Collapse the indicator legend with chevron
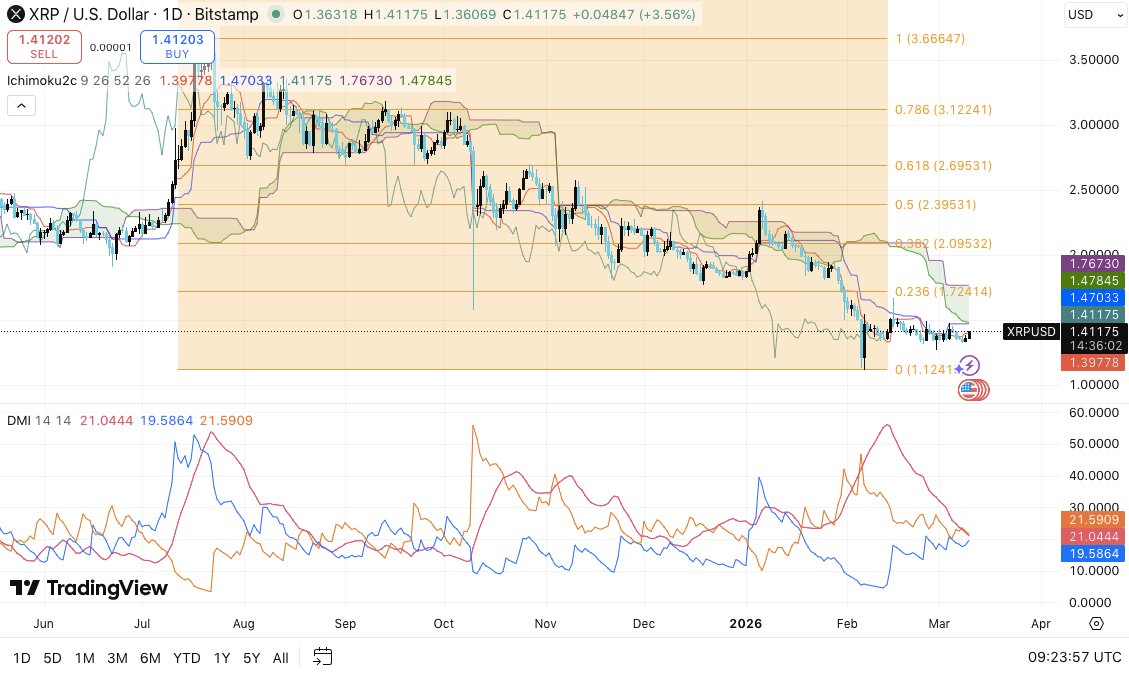 (21, 105)
